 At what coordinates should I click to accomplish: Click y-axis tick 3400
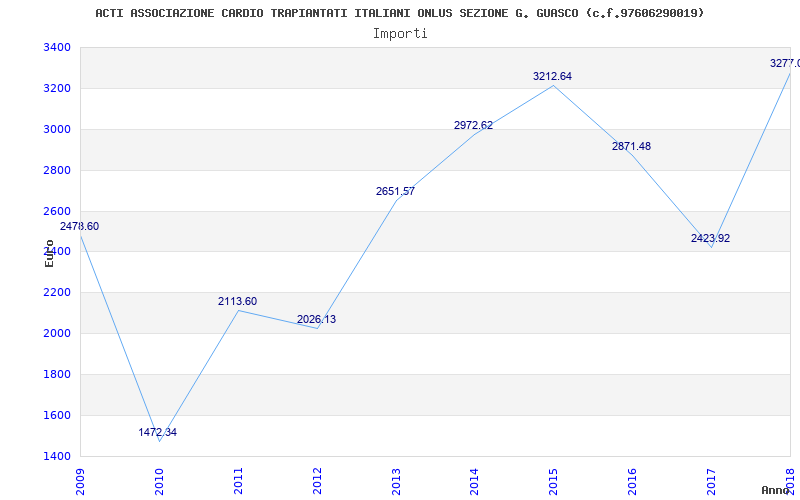pyautogui.click(x=57, y=48)
